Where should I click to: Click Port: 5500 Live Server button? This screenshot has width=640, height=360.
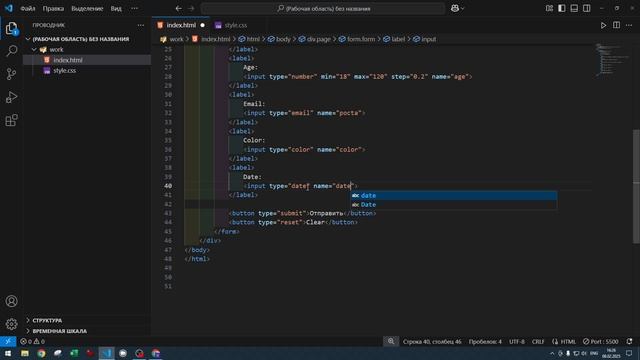pyautogui.click(x=600, y=341)
